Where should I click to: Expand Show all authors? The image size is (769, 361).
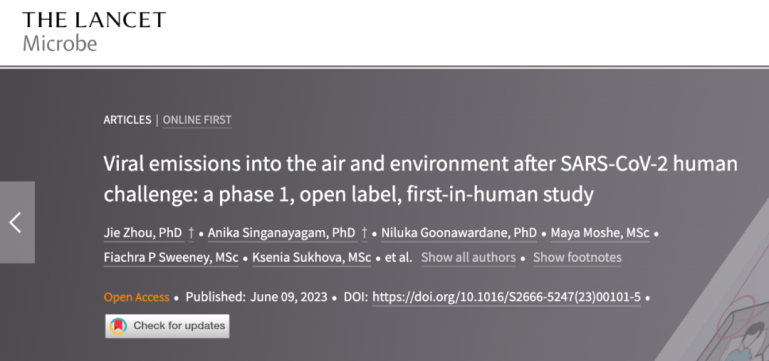pos(468,258)
